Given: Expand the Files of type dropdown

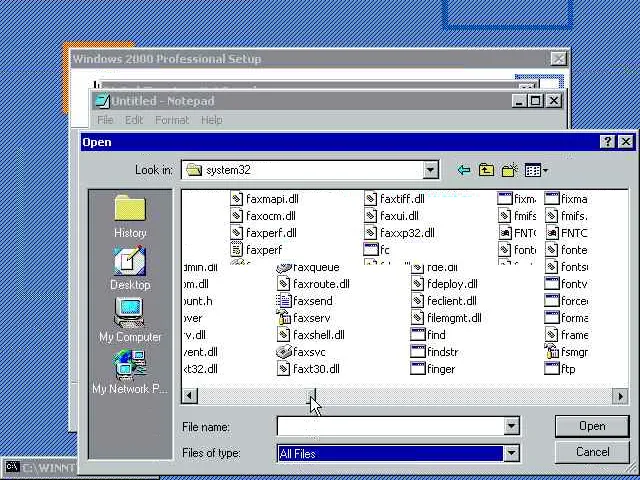Looking at the screenshot, I should pos(511,453).
